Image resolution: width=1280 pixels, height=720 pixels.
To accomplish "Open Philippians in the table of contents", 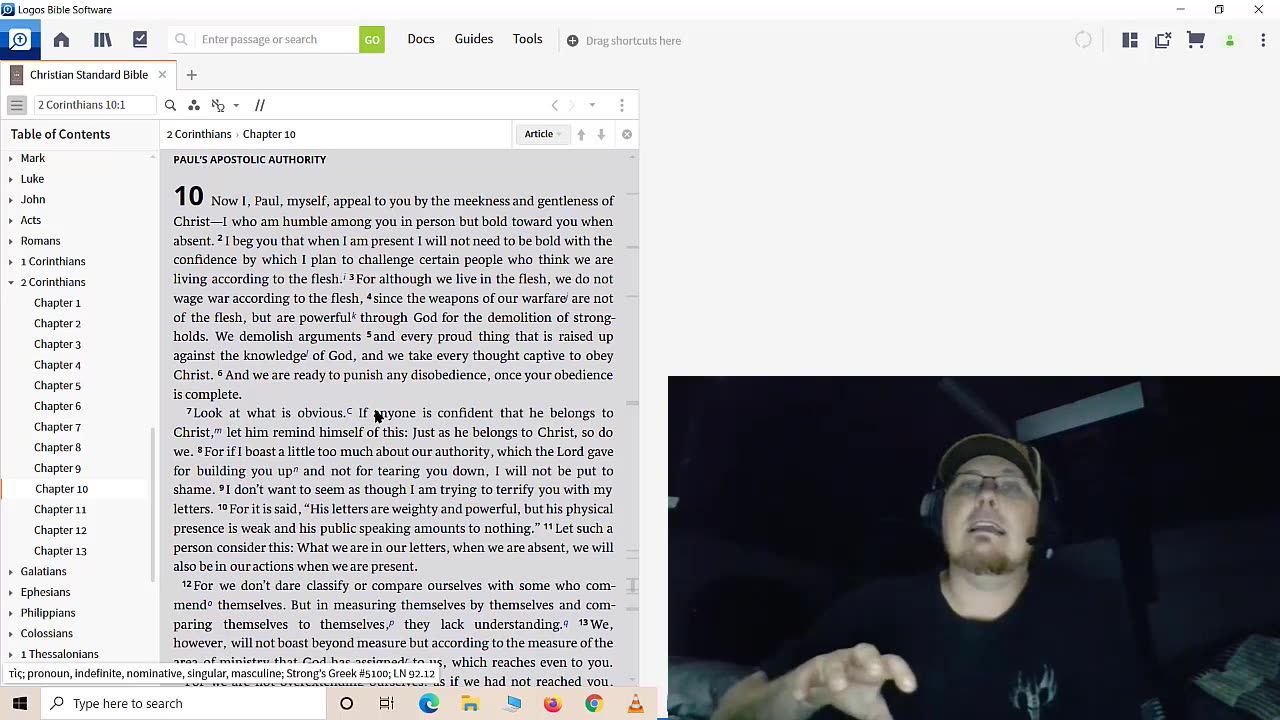I will (x=48, y=613).
